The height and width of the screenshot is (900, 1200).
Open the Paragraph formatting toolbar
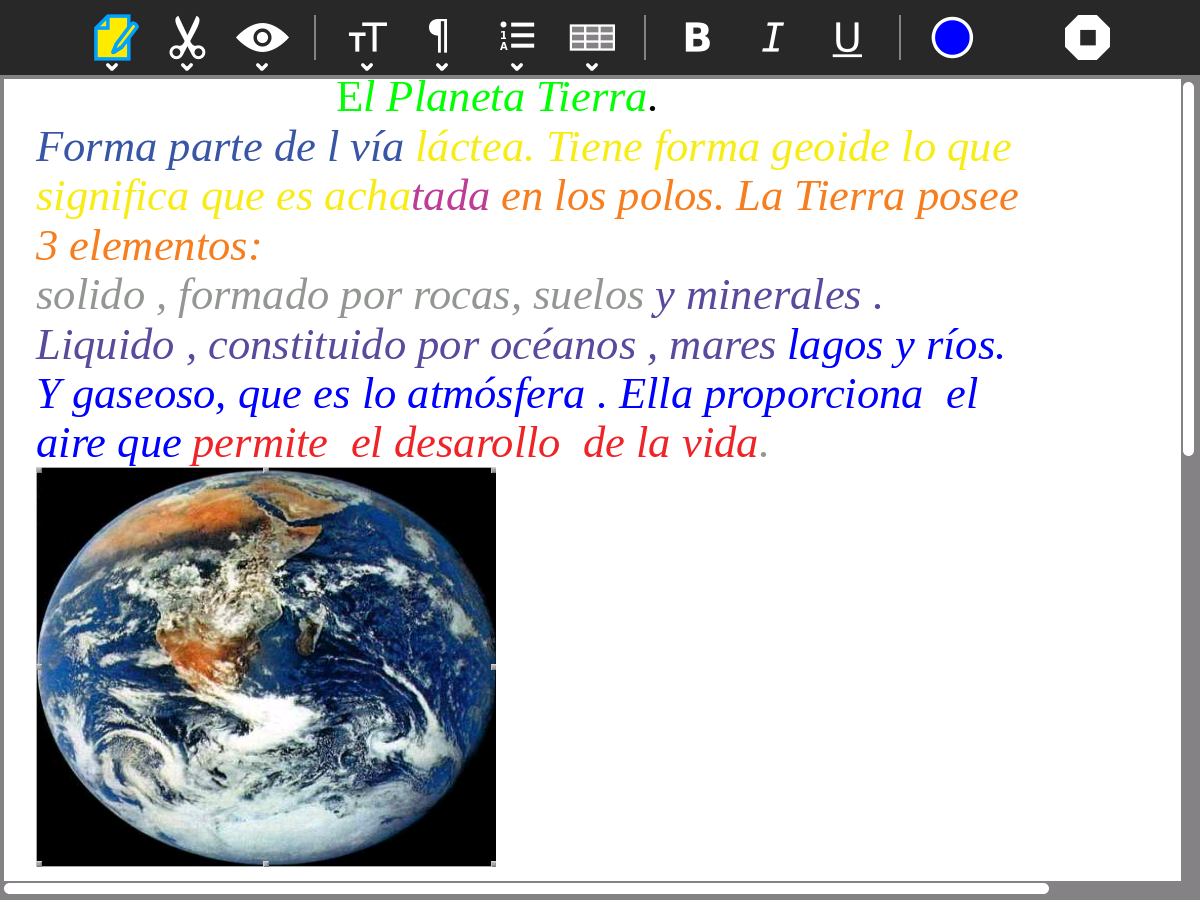pyautogui.click(x=439, y=36)
